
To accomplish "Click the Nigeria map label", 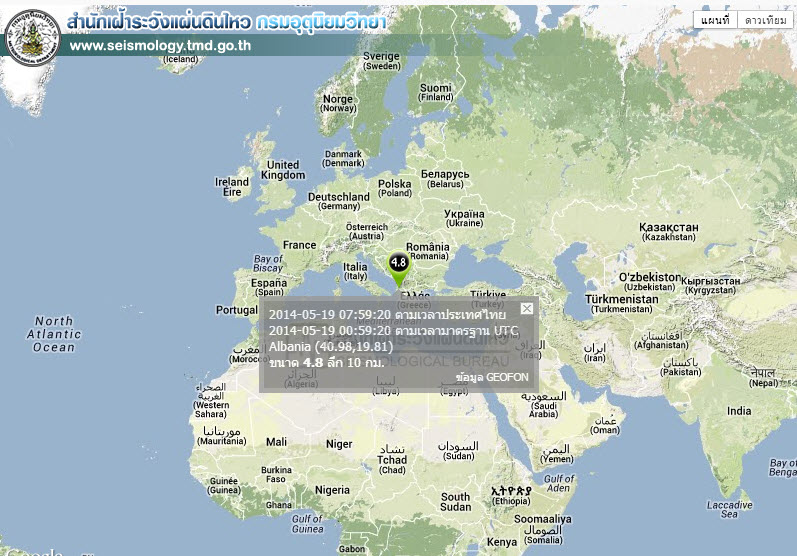I will 332,490.
